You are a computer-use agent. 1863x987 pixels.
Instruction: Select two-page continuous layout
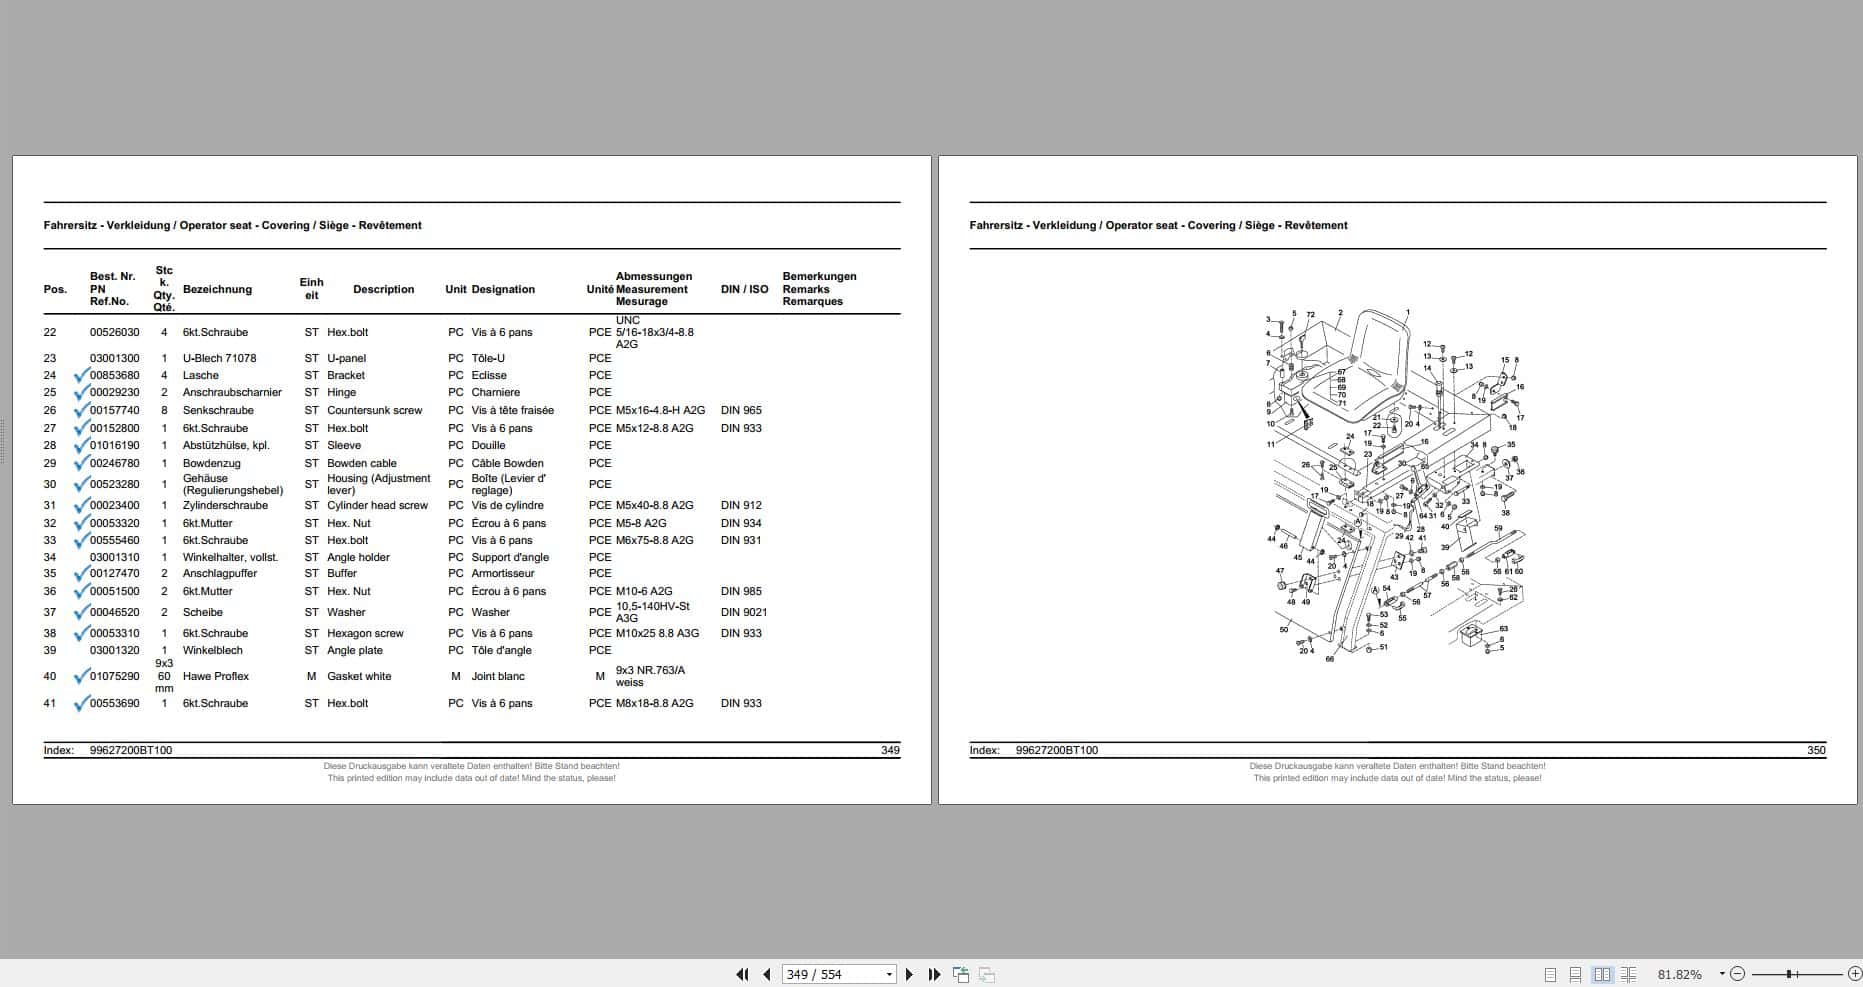(1628, 974)
